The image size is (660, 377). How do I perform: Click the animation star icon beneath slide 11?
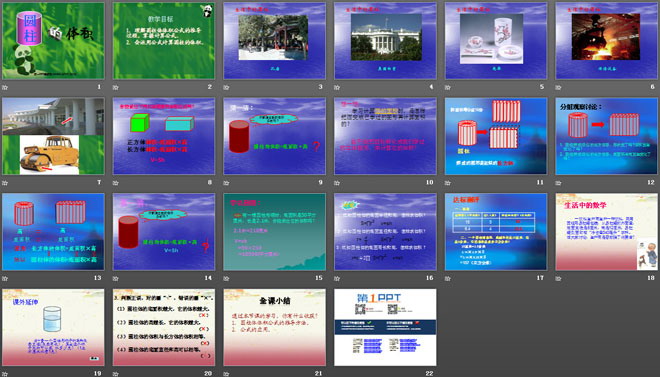pos(448,183)
